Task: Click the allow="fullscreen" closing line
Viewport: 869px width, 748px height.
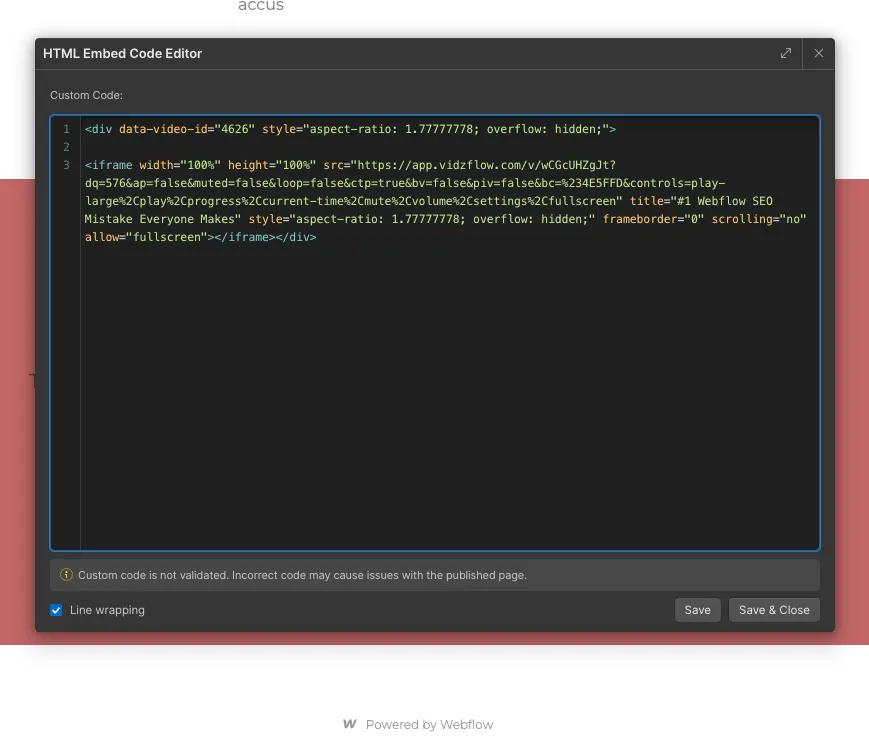Action: tap(201, 237)
